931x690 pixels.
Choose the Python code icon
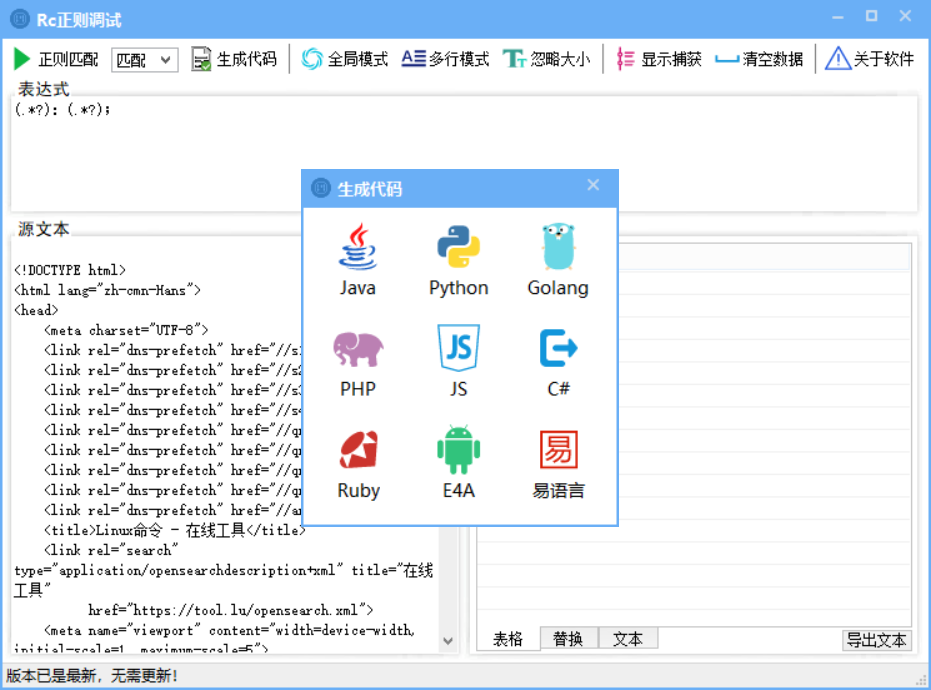point(458,259)
